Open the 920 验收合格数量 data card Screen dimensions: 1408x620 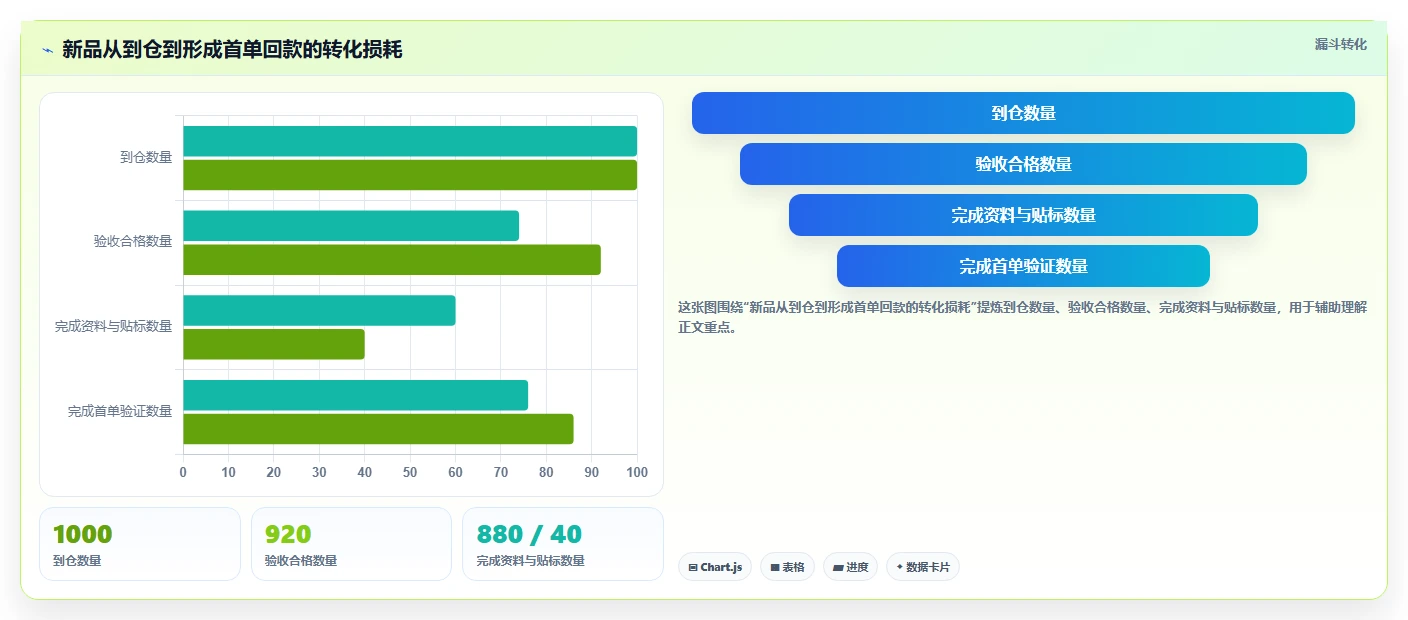[351, 544]
